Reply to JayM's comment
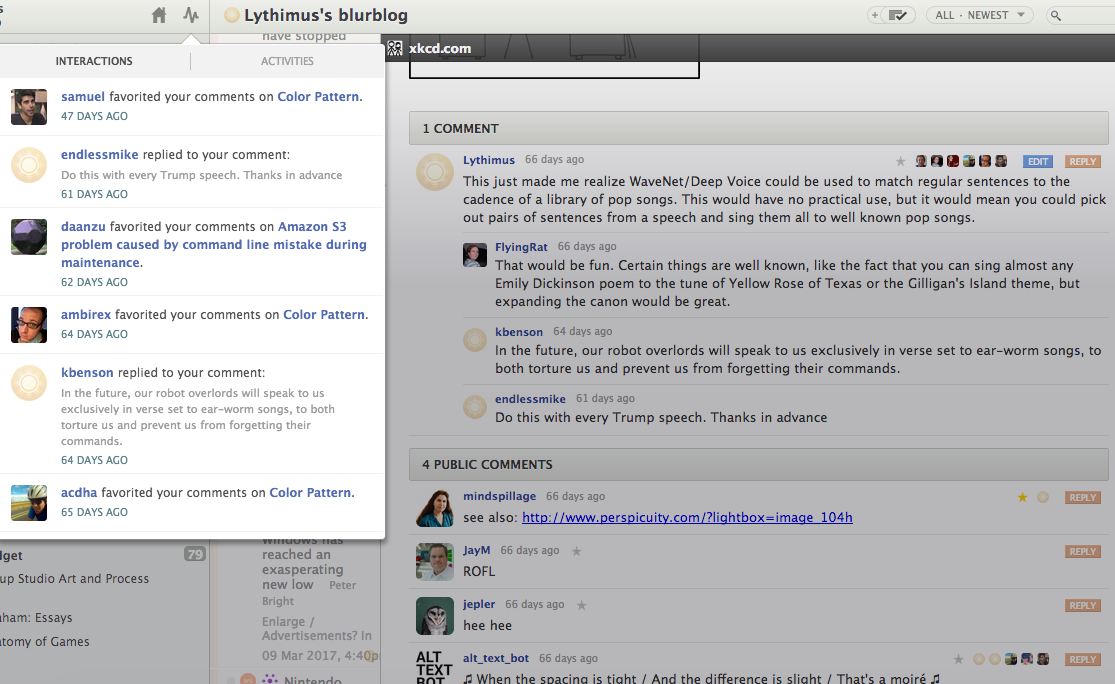 [x=1082, y=552]
